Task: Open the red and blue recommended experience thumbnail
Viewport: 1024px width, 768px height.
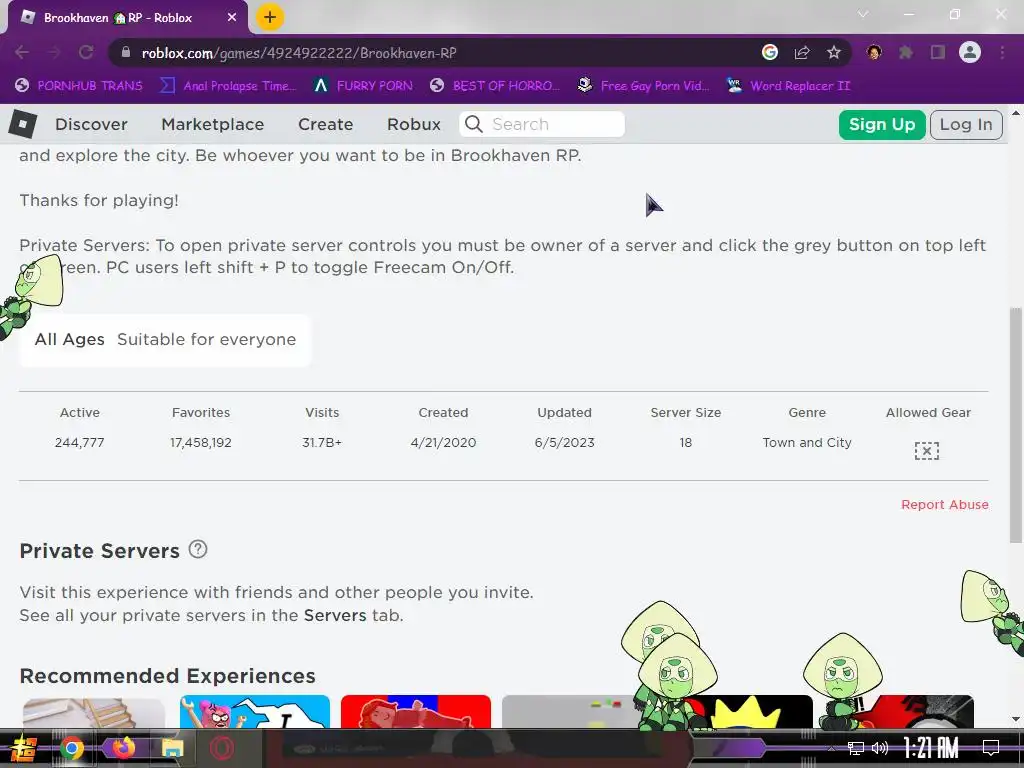Action: [x=415, y=712]
